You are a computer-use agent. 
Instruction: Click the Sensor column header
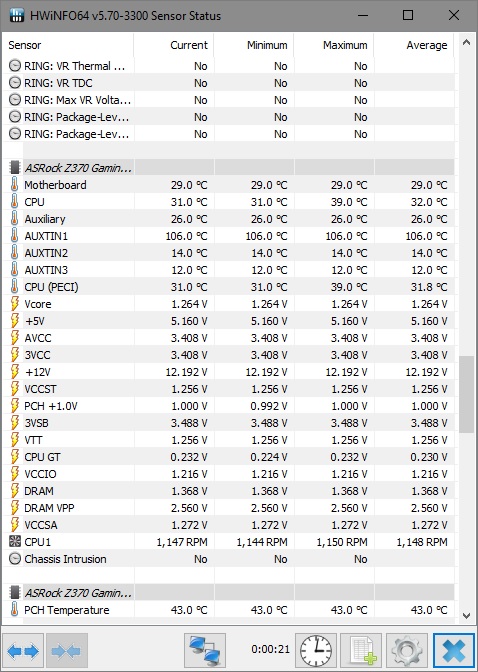(x=69, y=45)
